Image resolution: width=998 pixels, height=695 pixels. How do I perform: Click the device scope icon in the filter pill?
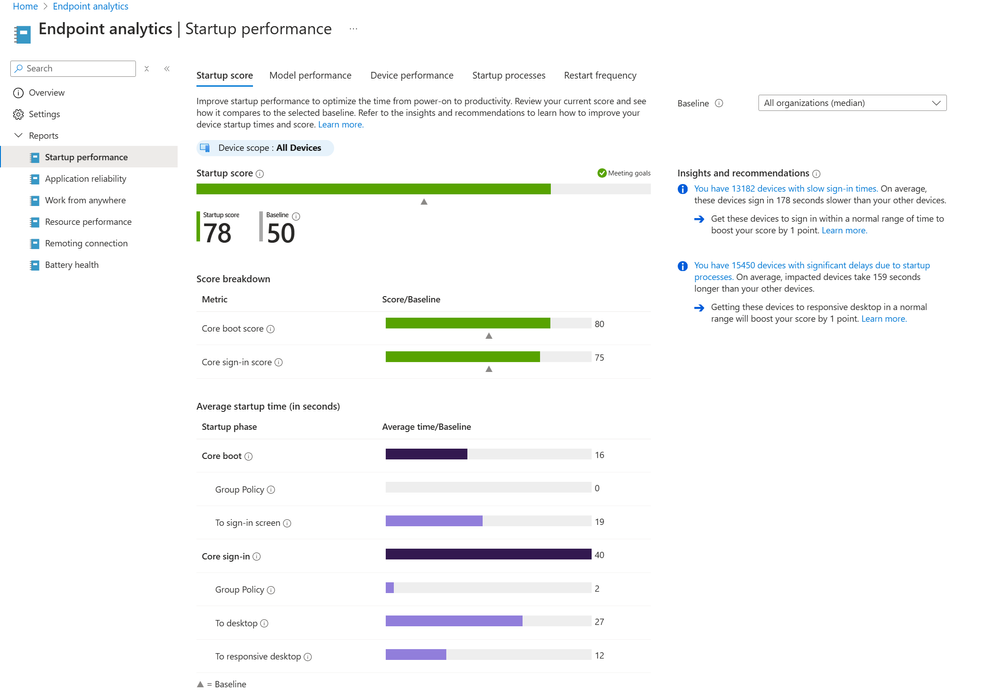tap(205, 148)
